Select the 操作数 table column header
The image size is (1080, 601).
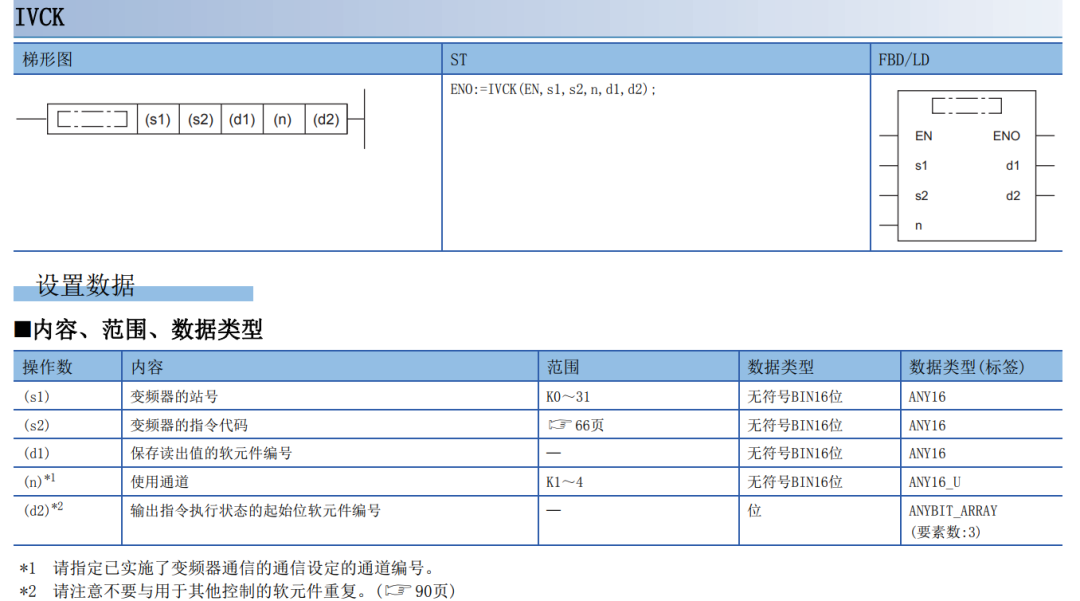pyautogui.click(x=48, y=367)
